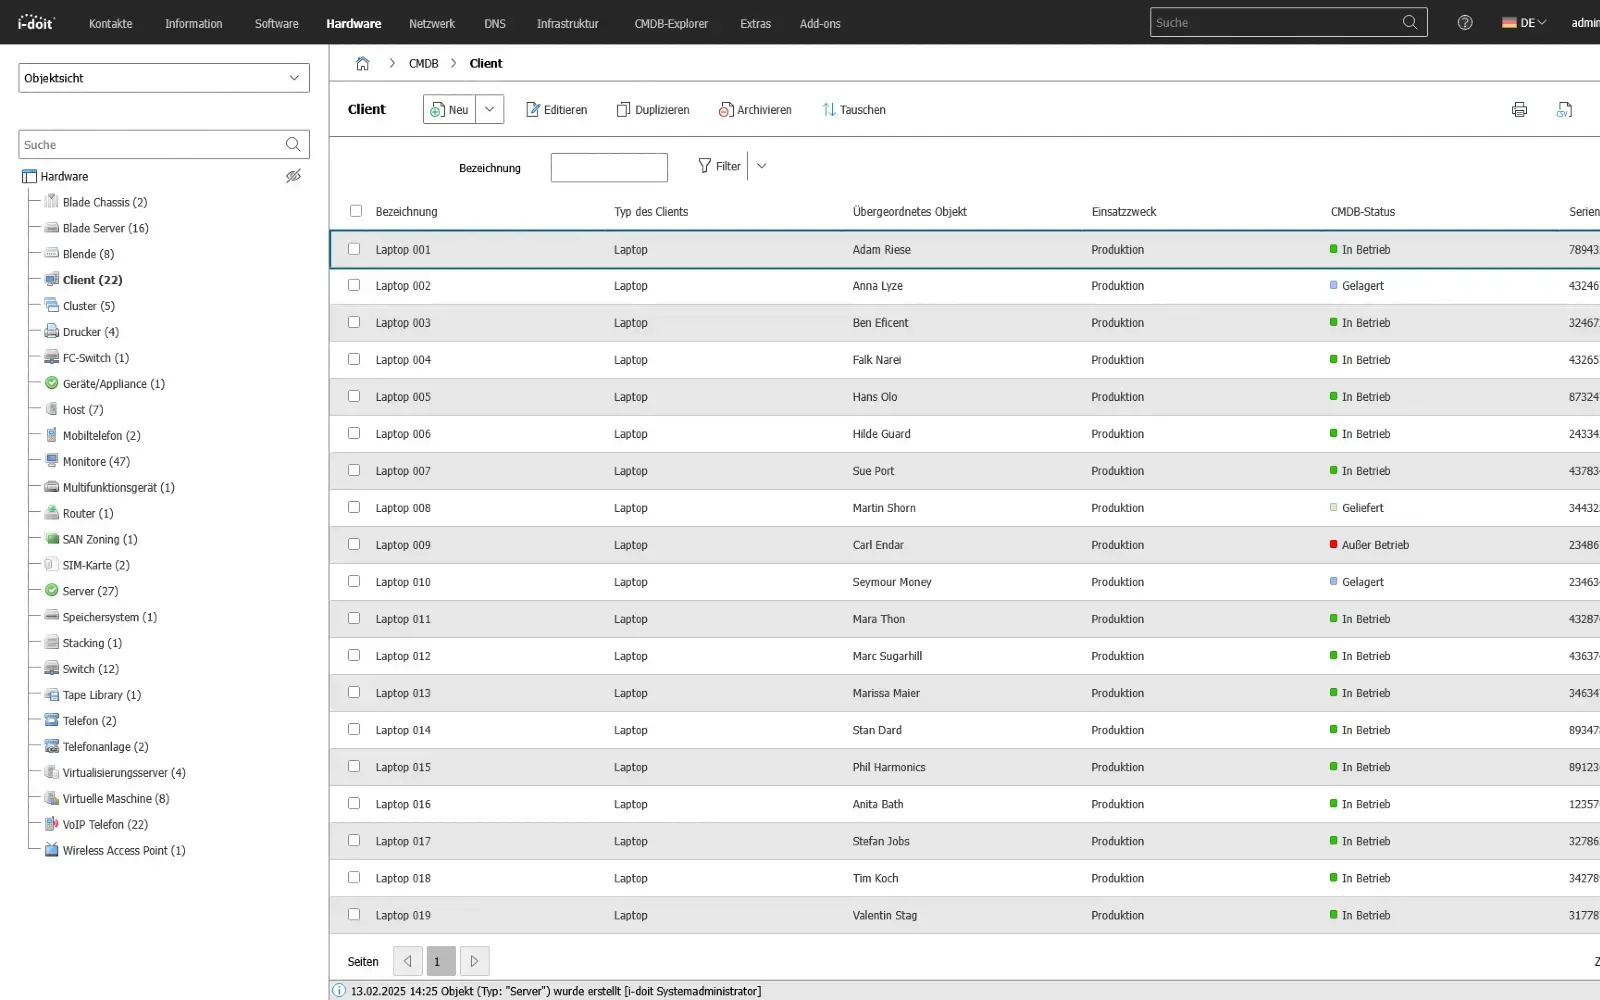The image size is (1600, 1000).
Task: Open the print view icon
Action: point(1519,109)
